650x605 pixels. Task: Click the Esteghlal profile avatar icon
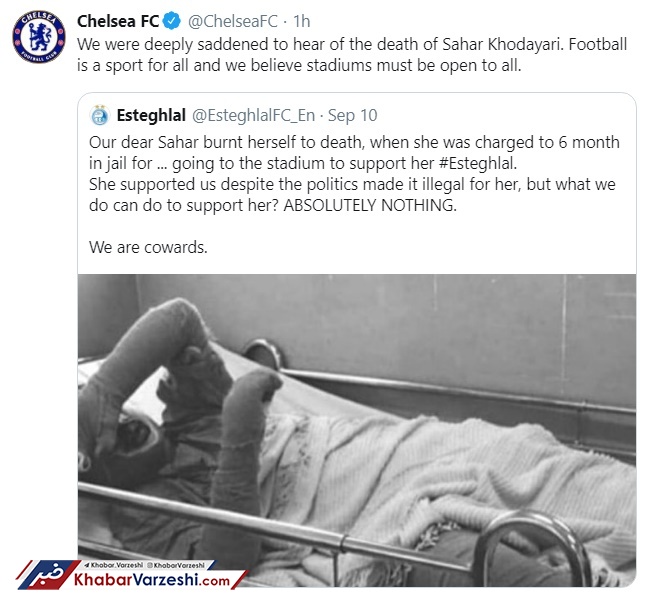coord(99,115)
